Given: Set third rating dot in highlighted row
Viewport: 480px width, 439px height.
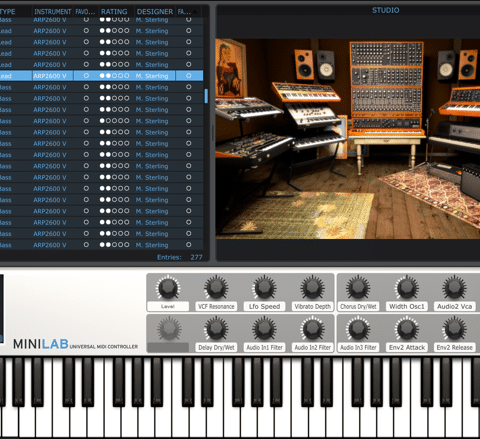Looking at the screenshot, I should [x=114, y=76].
